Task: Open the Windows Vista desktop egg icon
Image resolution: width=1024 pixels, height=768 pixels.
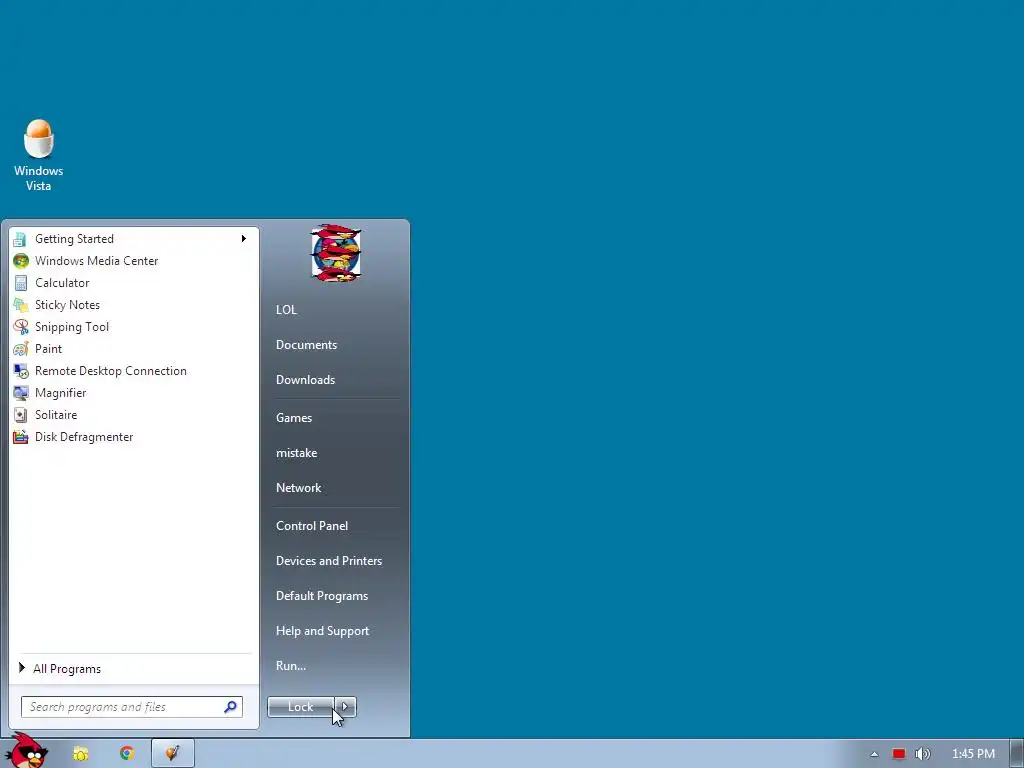Action: 39,139
